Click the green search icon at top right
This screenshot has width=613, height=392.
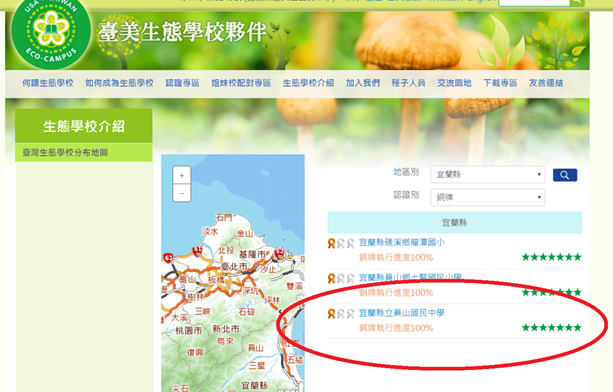(577, 2)
